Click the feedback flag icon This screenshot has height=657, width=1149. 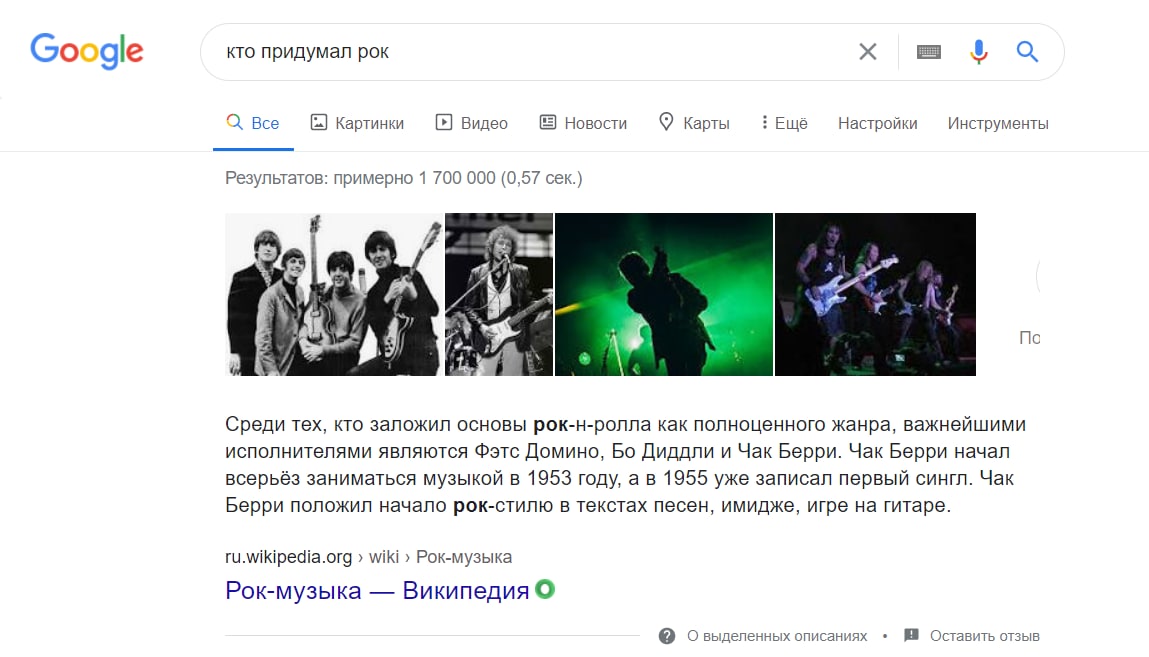[x=912, y=635]
